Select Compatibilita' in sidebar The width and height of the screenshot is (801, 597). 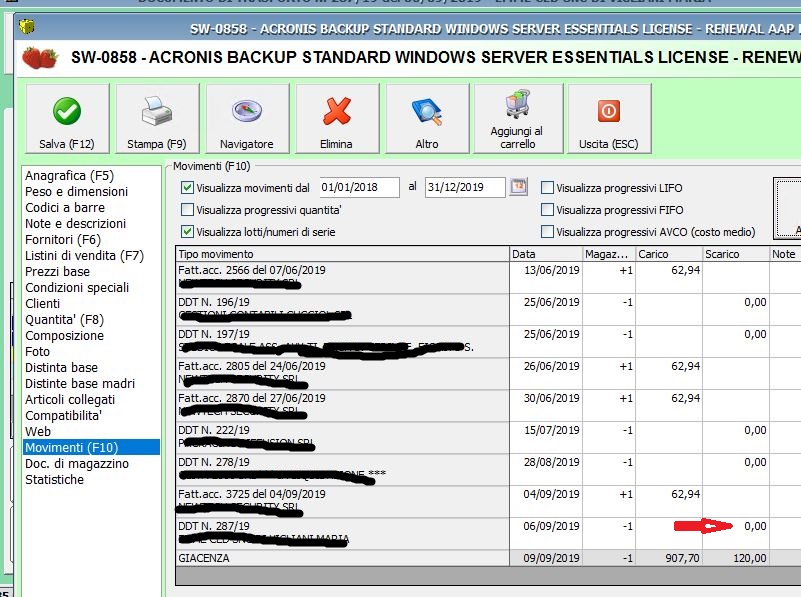[x=63, y=415]
